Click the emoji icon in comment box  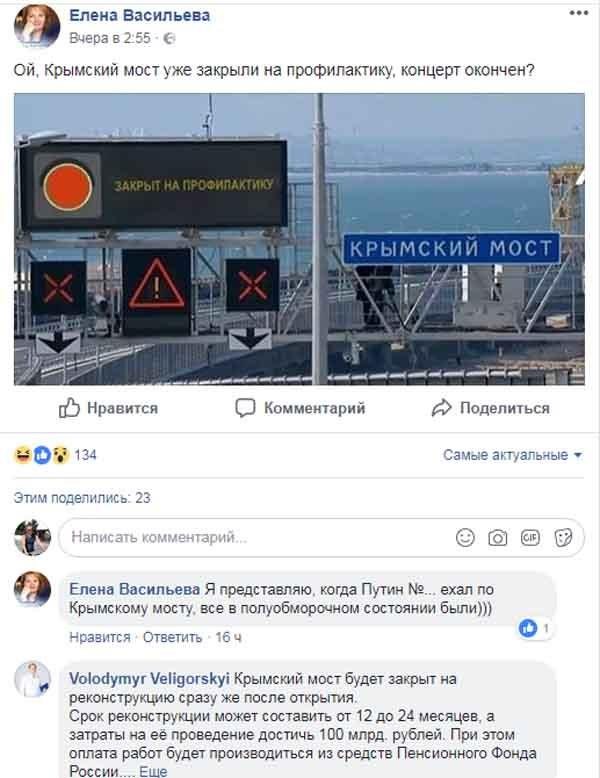pos(465,537)
